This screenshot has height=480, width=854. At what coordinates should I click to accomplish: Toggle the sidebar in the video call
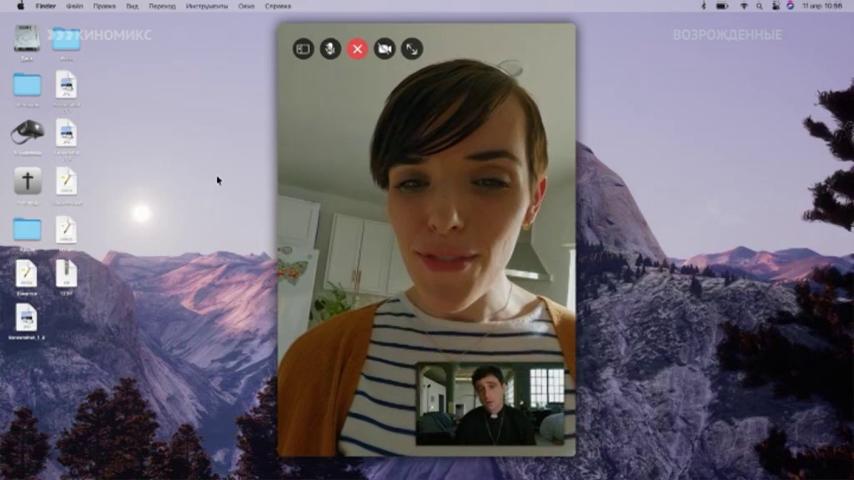303,49
